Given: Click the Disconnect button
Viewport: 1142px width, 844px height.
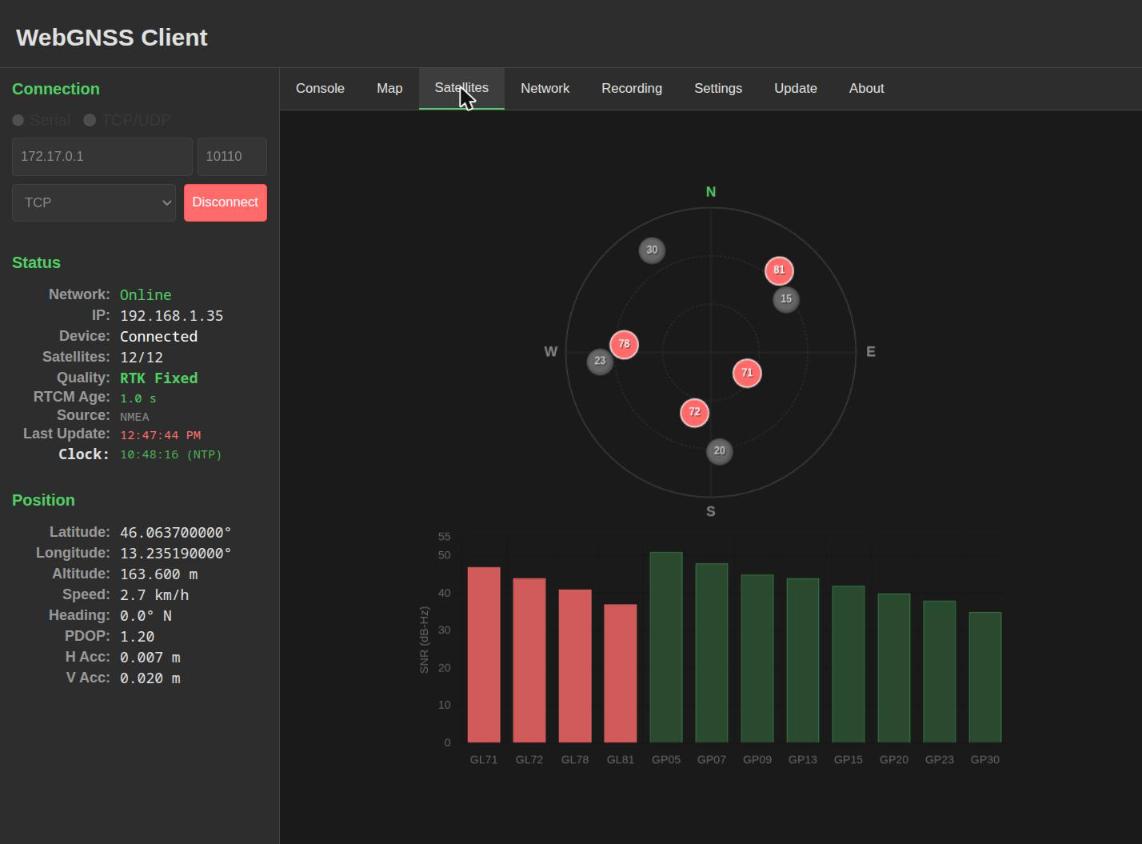Looking at the screenshot, I should click(x=225, y=202).
